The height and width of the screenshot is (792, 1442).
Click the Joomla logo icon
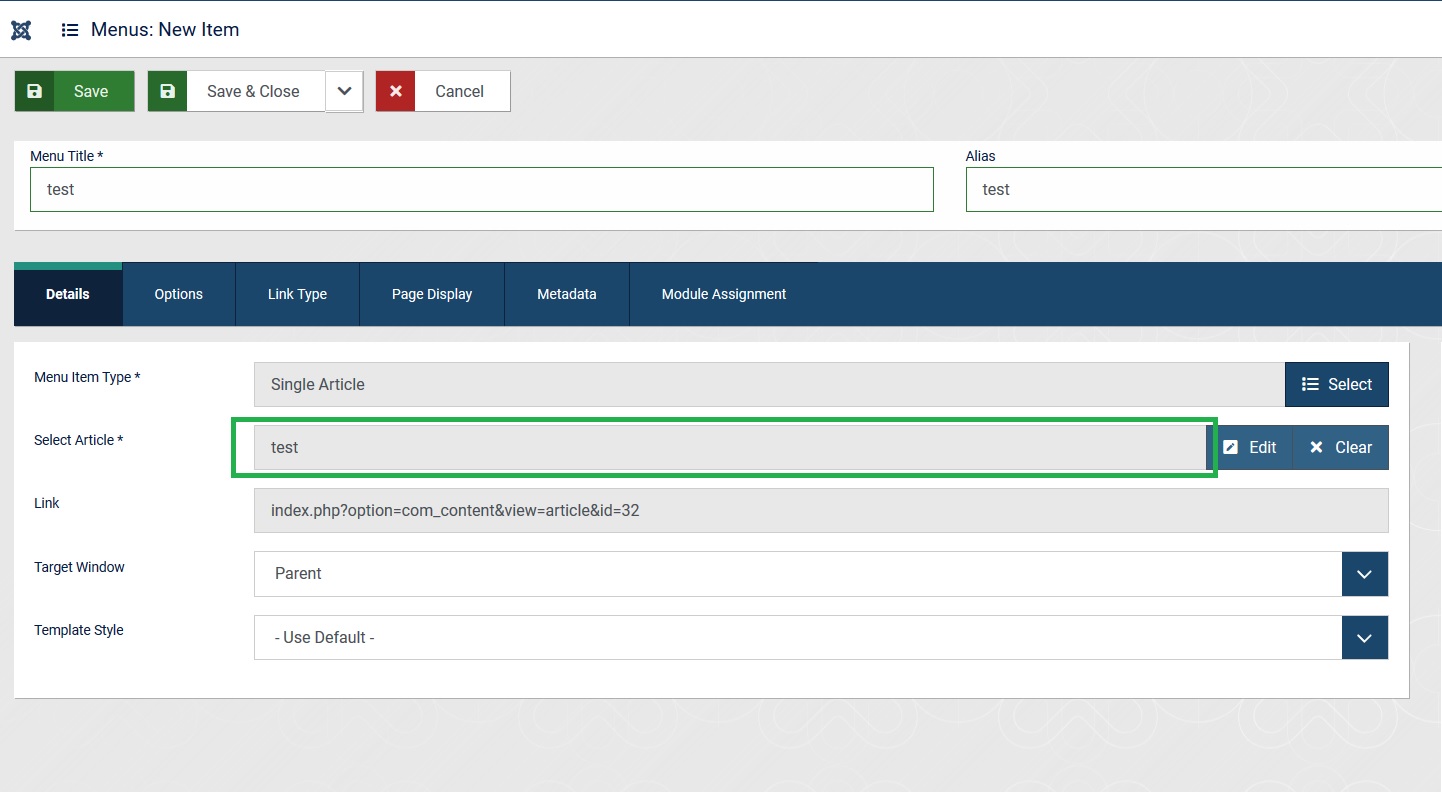point(21,30)
